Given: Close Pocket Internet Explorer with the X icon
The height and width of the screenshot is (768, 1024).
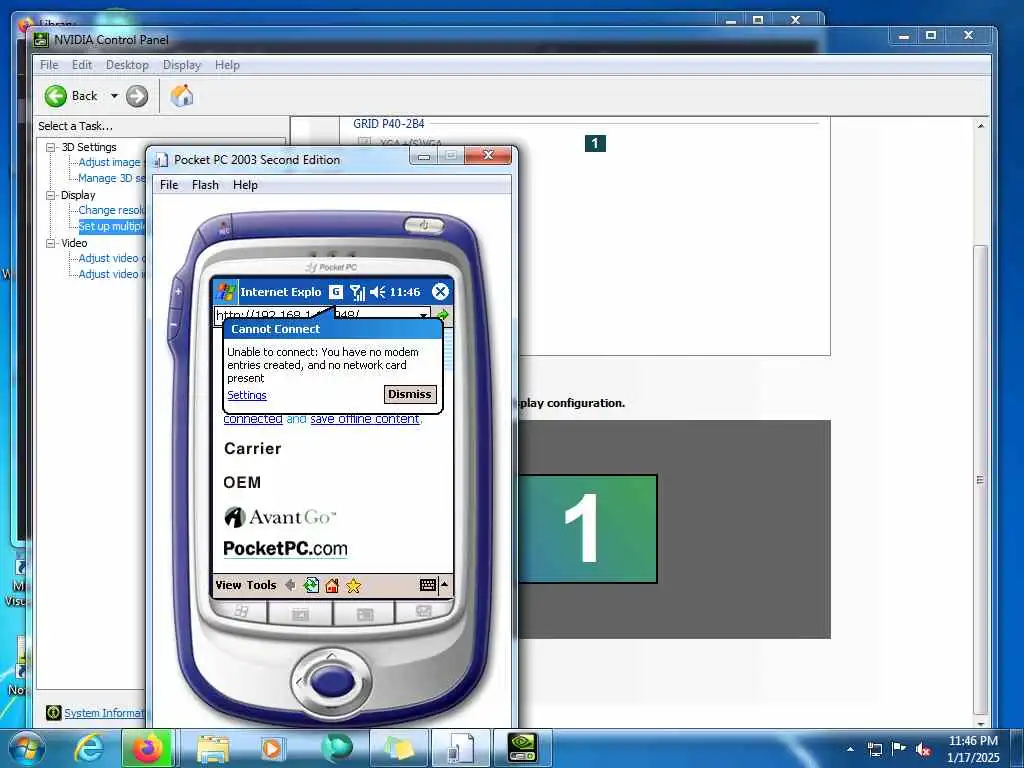Looking at the screenshot, I should tap(441, 292).
